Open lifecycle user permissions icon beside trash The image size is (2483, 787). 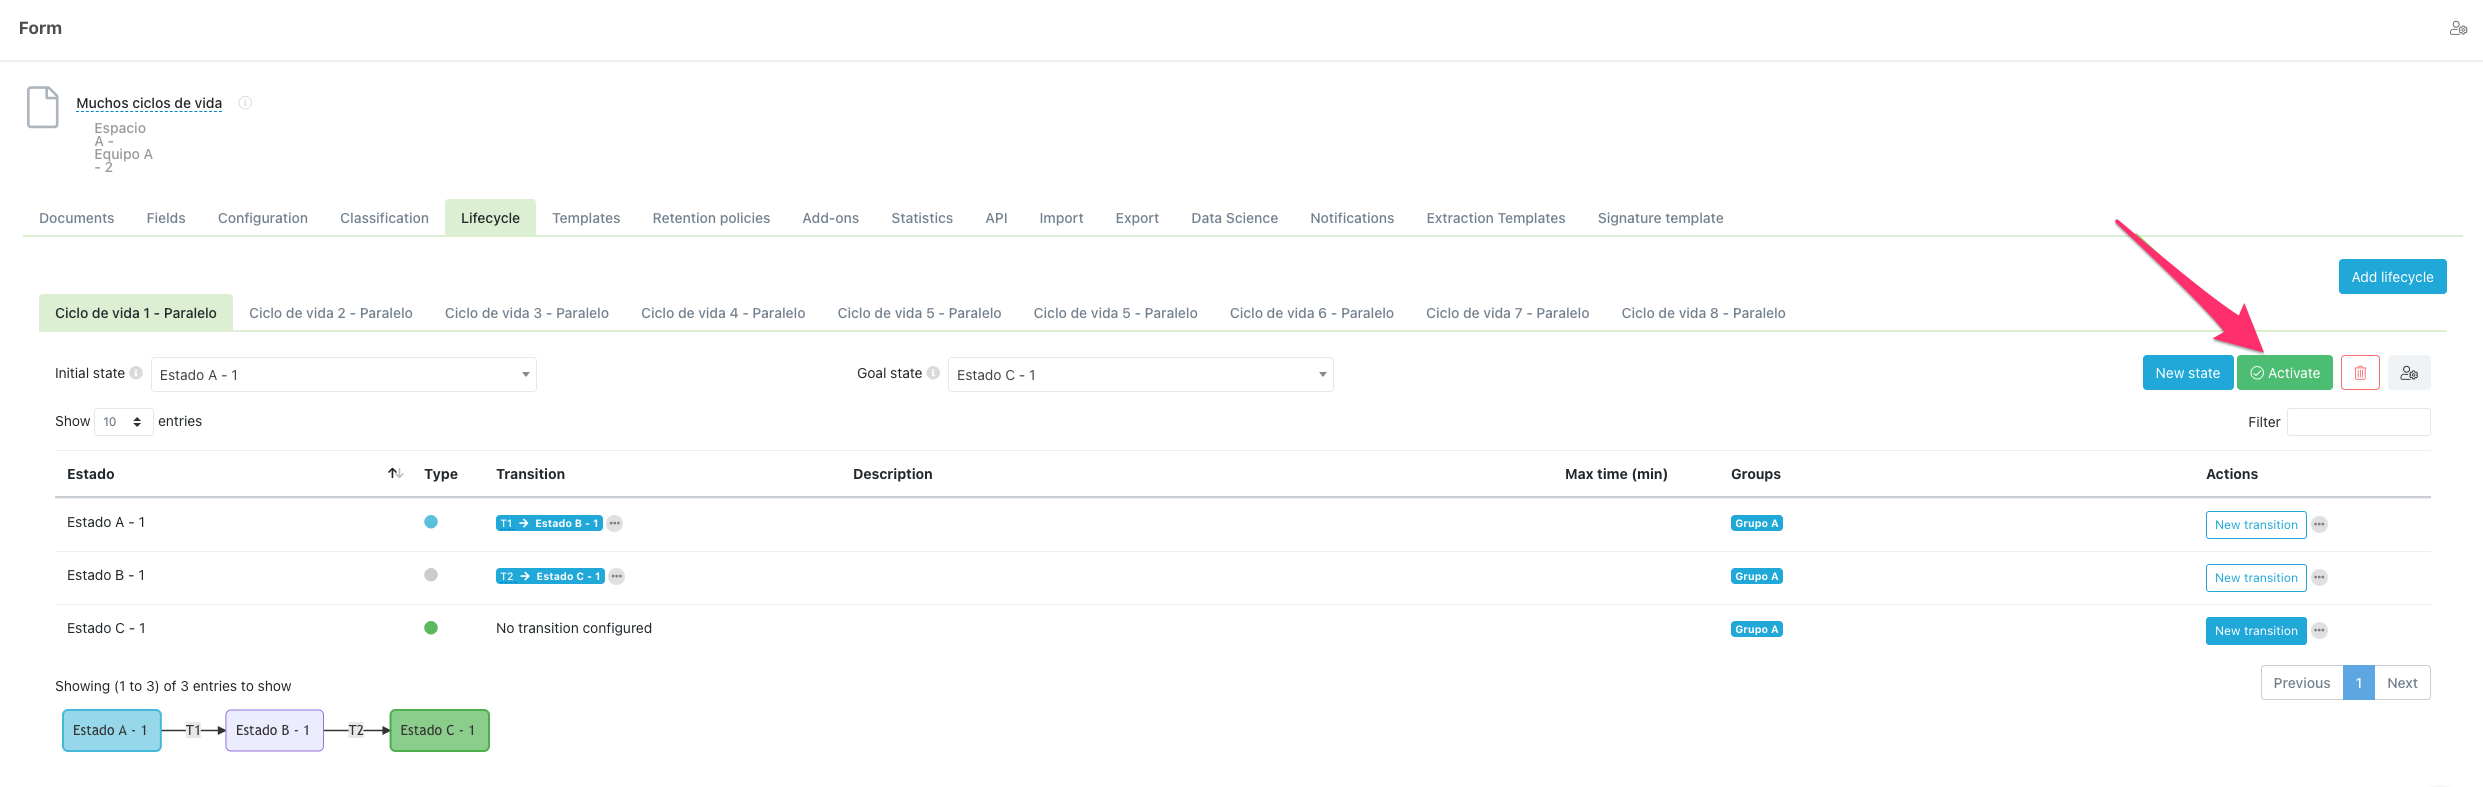[x=2409, y=373]
